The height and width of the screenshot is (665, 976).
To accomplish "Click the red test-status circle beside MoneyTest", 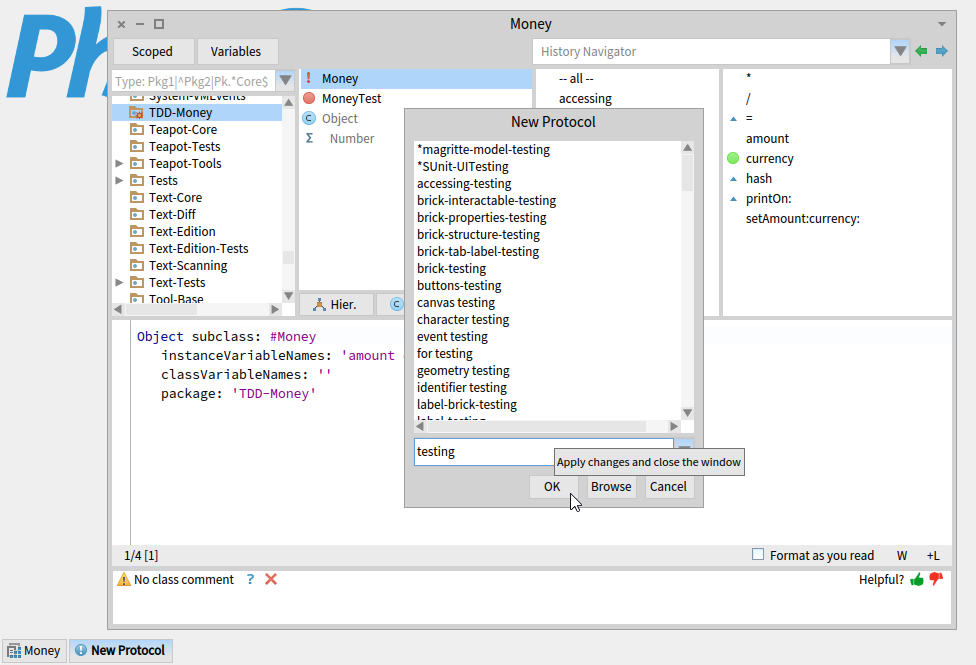I will click(309, 98).
